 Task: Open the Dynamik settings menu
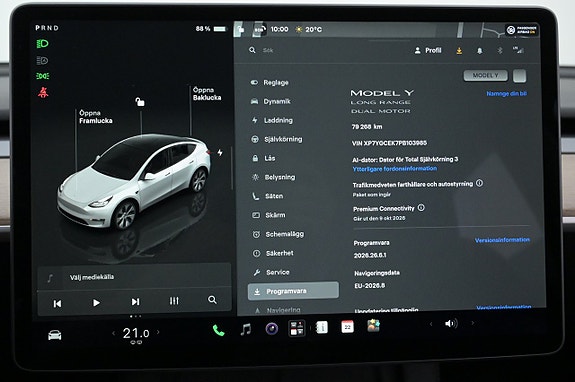point(271,101)
